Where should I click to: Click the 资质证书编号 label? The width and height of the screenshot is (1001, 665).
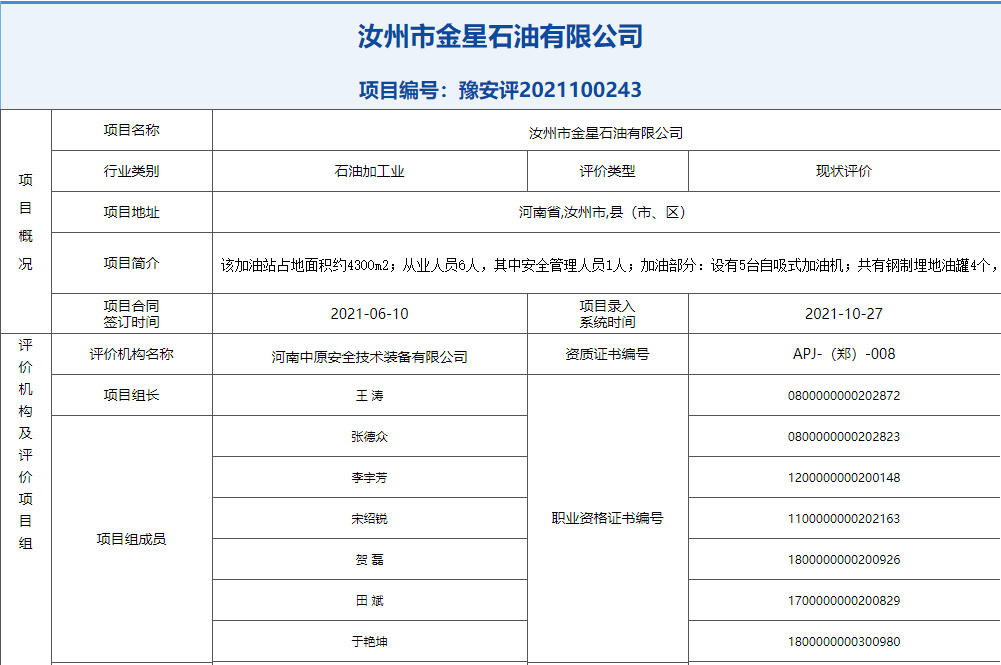[607, 354]
